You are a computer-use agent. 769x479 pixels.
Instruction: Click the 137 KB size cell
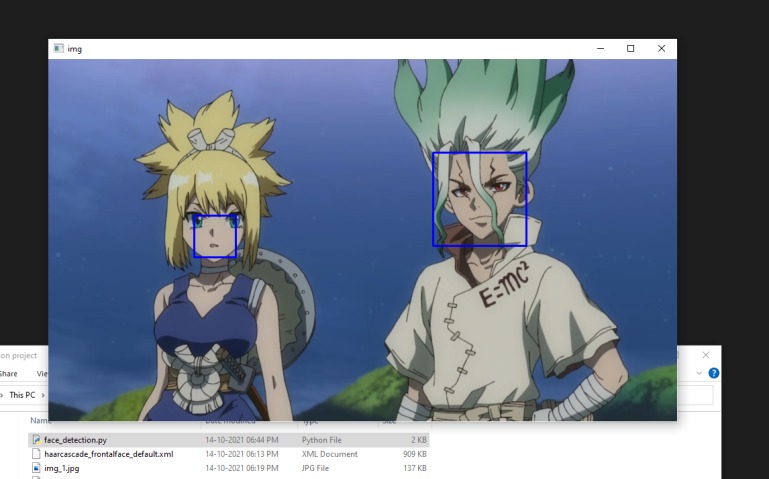click(x=415, y=468)
